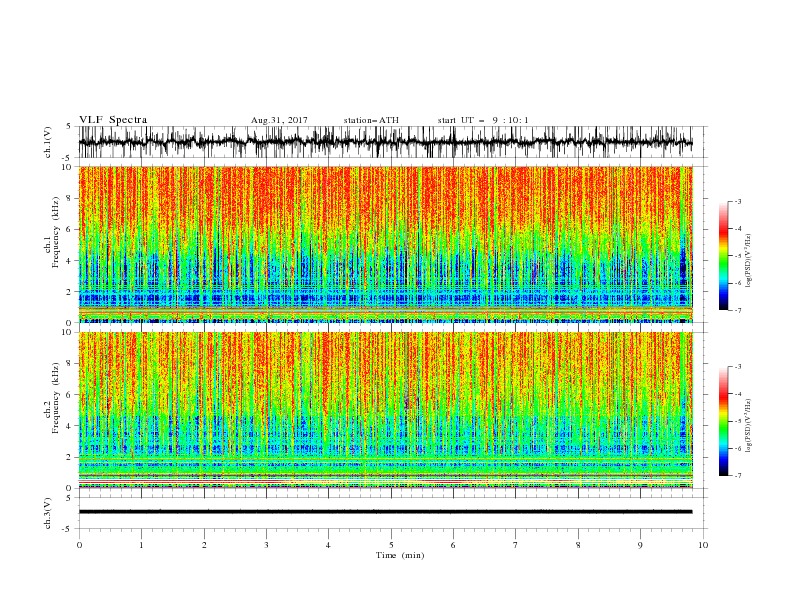The image size is (792, 612).
Task: Click the ch.2 colorbar "log(PSD)(V²/Hz)" label
Action: tap(749, 426)
